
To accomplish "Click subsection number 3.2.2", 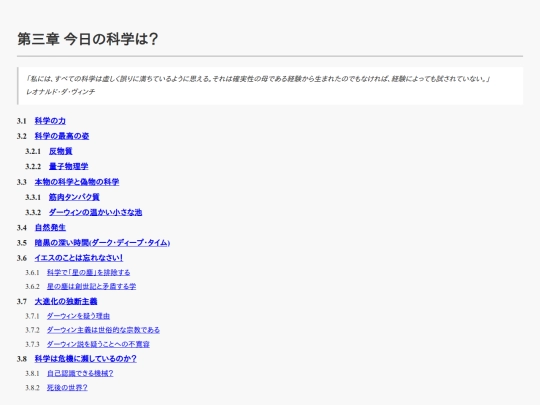I will [33, 167].
